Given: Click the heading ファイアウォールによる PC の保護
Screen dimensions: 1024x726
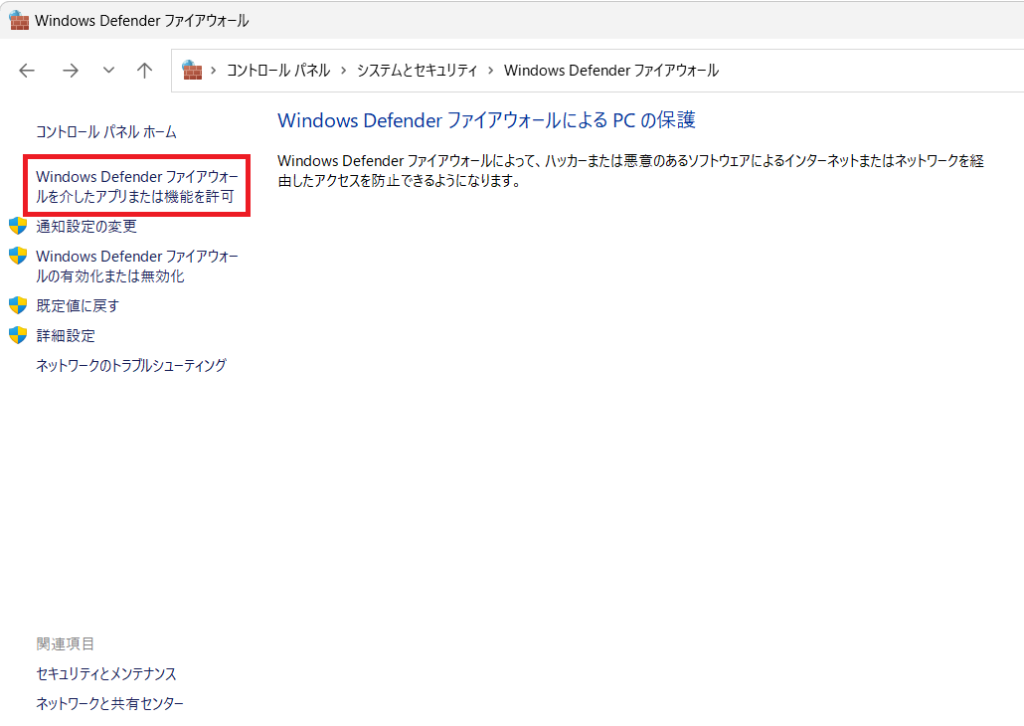Looking at the screenshot, I should [487, 120].
